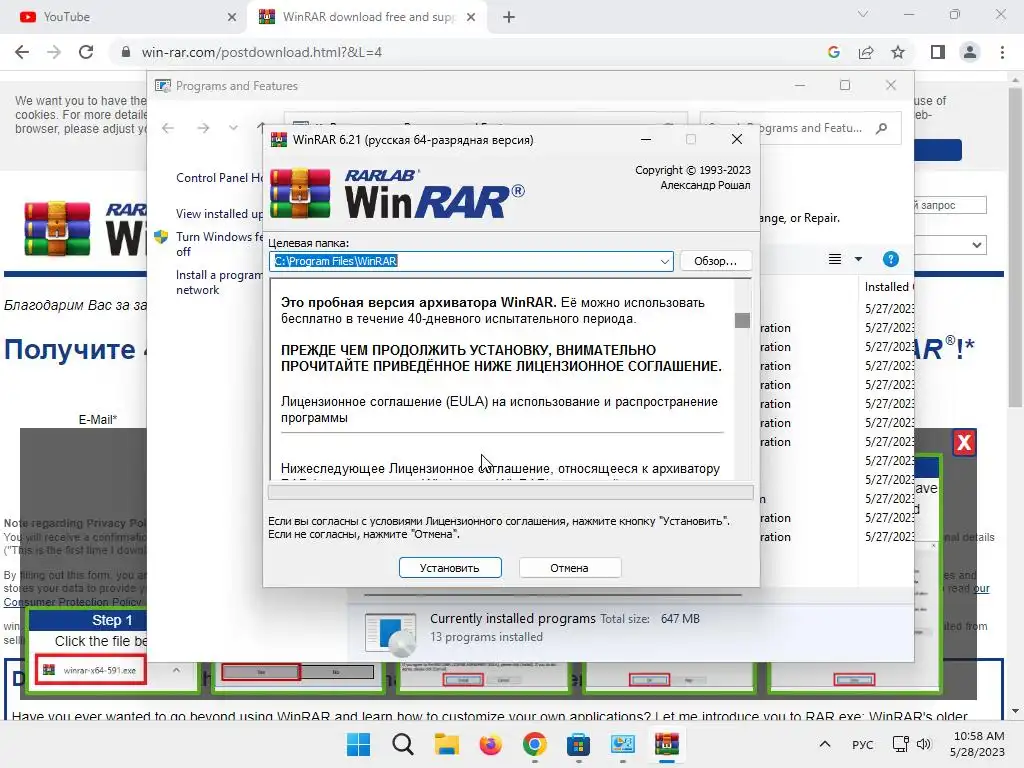This screenshot has width=1024, height=768.
Task: Click the Chrome forward arrow
Action: [x=54, y=52]
